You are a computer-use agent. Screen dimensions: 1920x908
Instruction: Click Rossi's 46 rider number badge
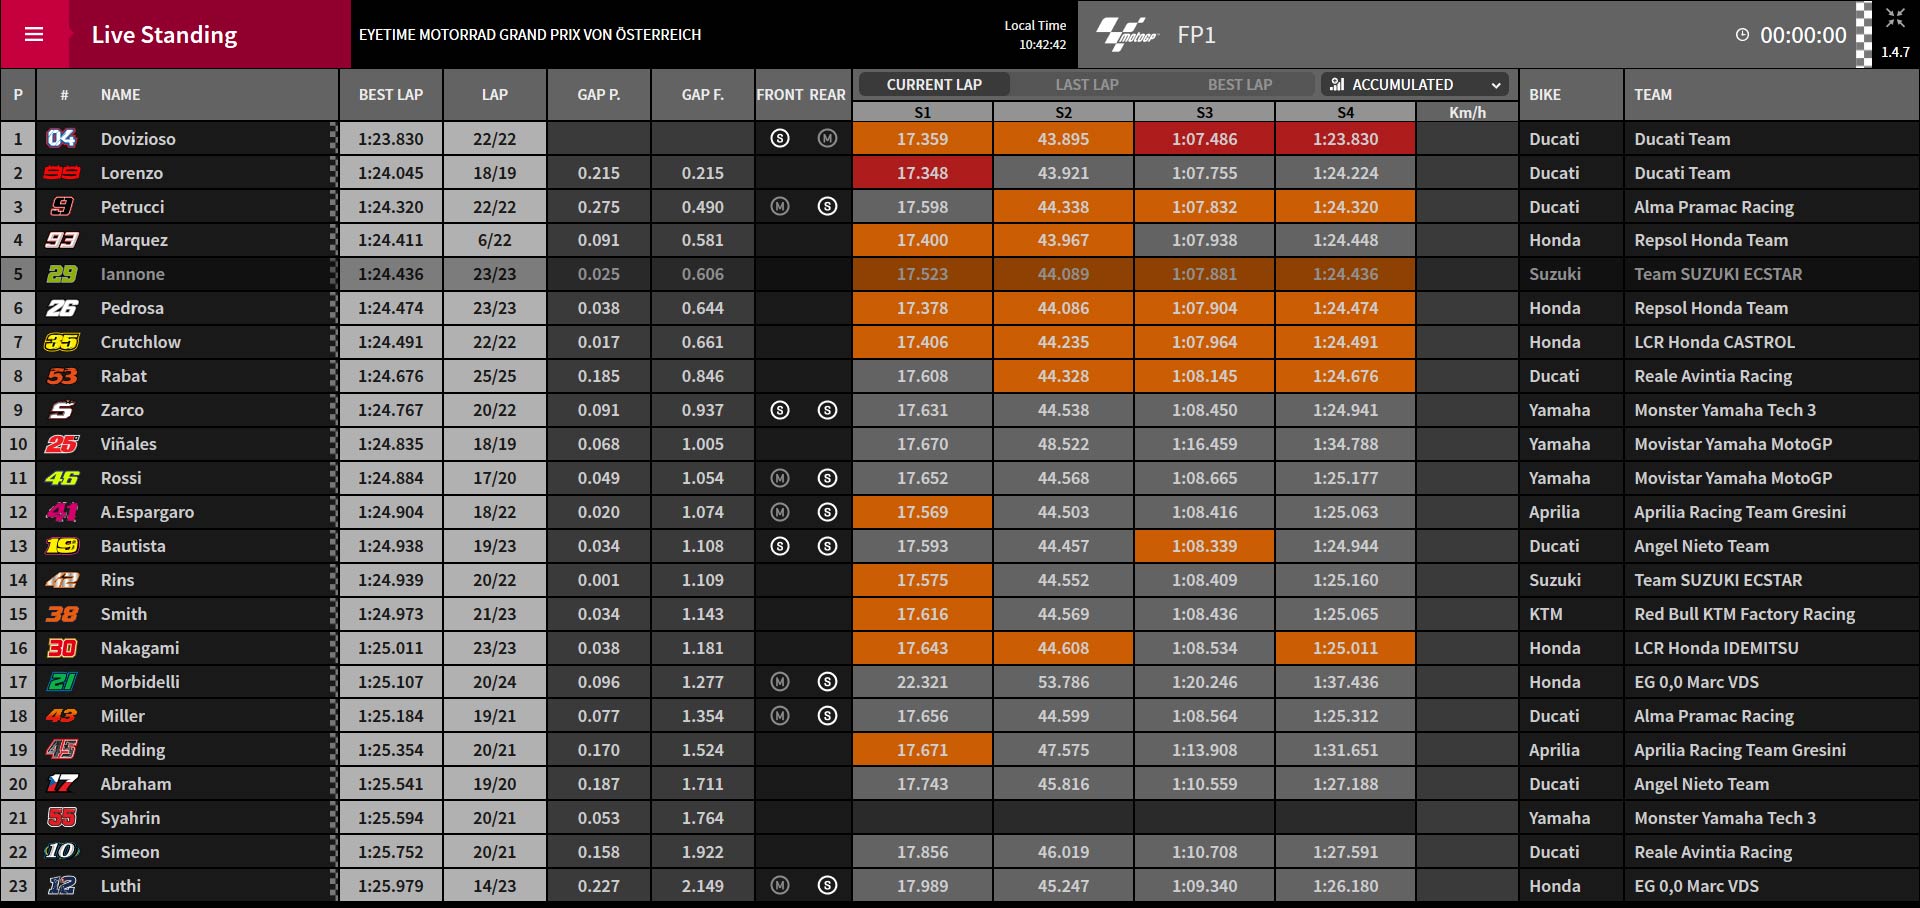coord(62,478)
